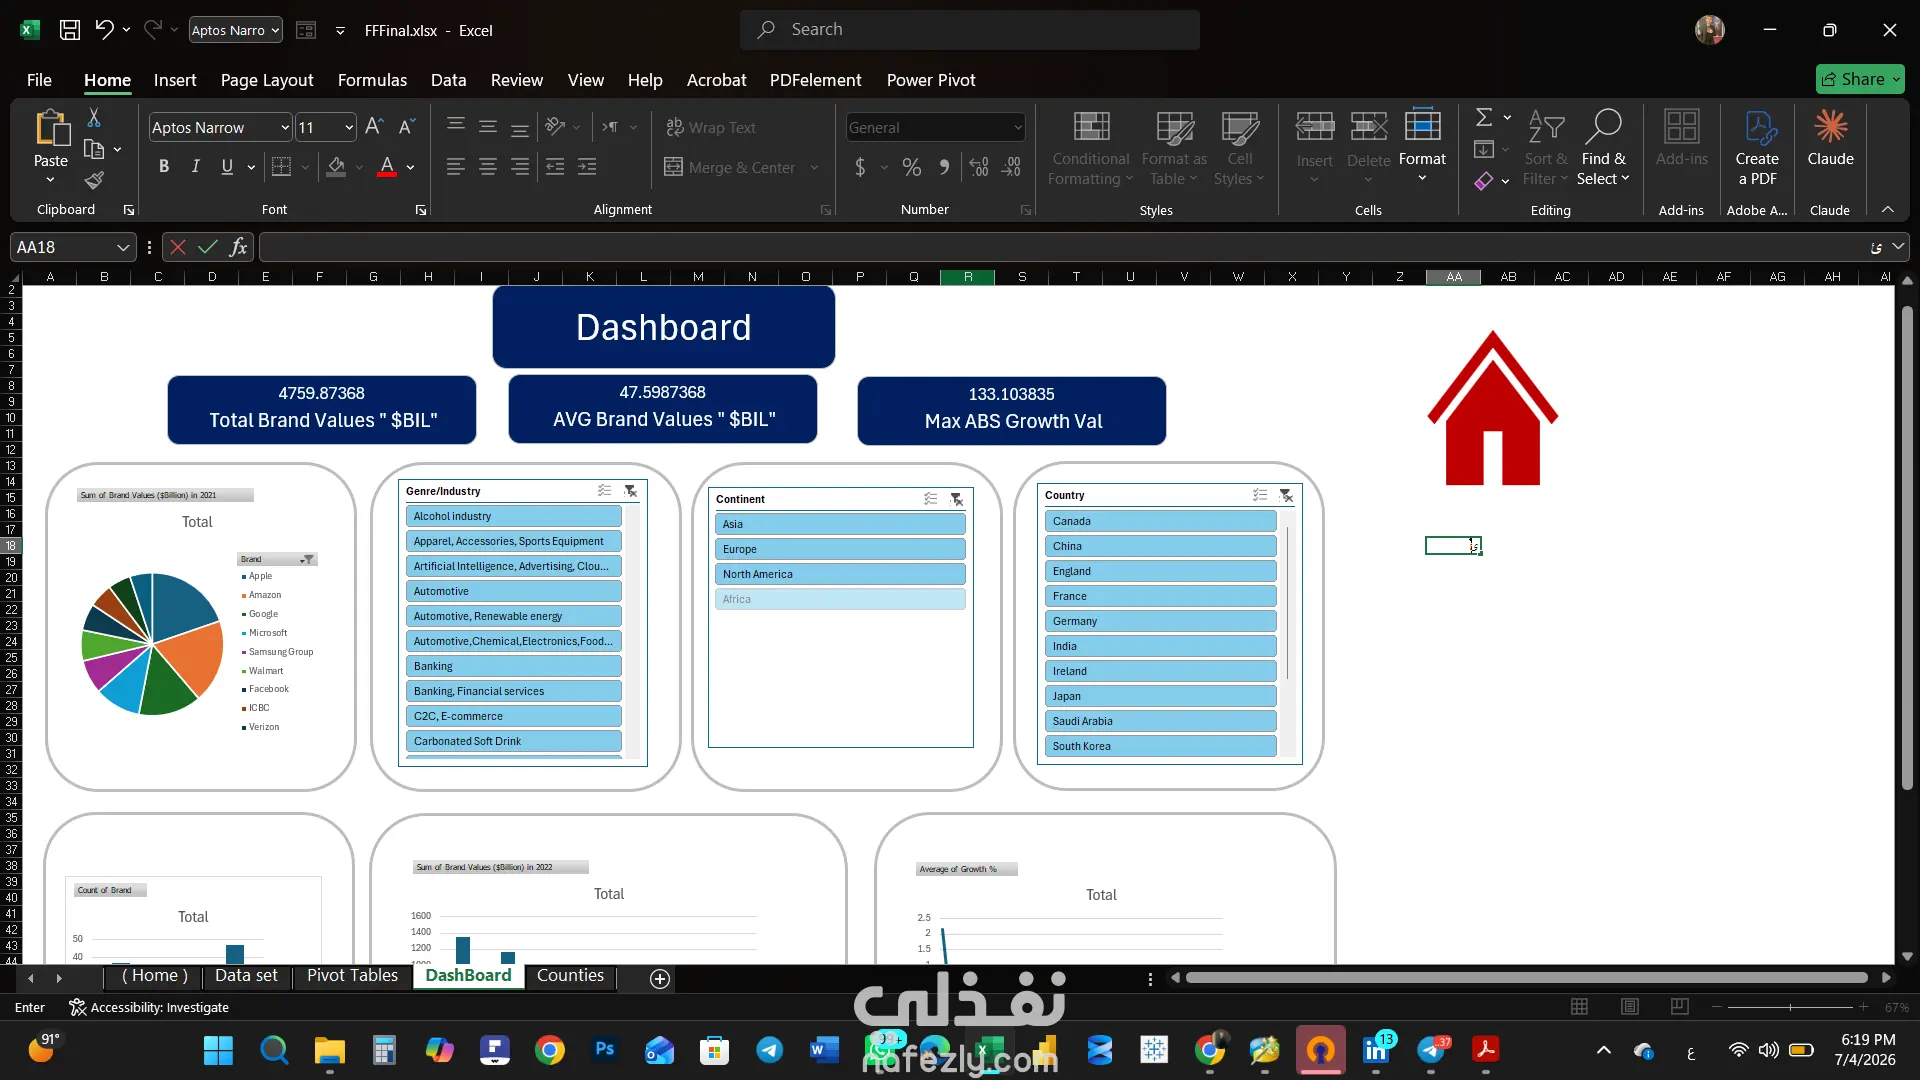
Task: Click the red home shape icon
Action: [1492, 408]
